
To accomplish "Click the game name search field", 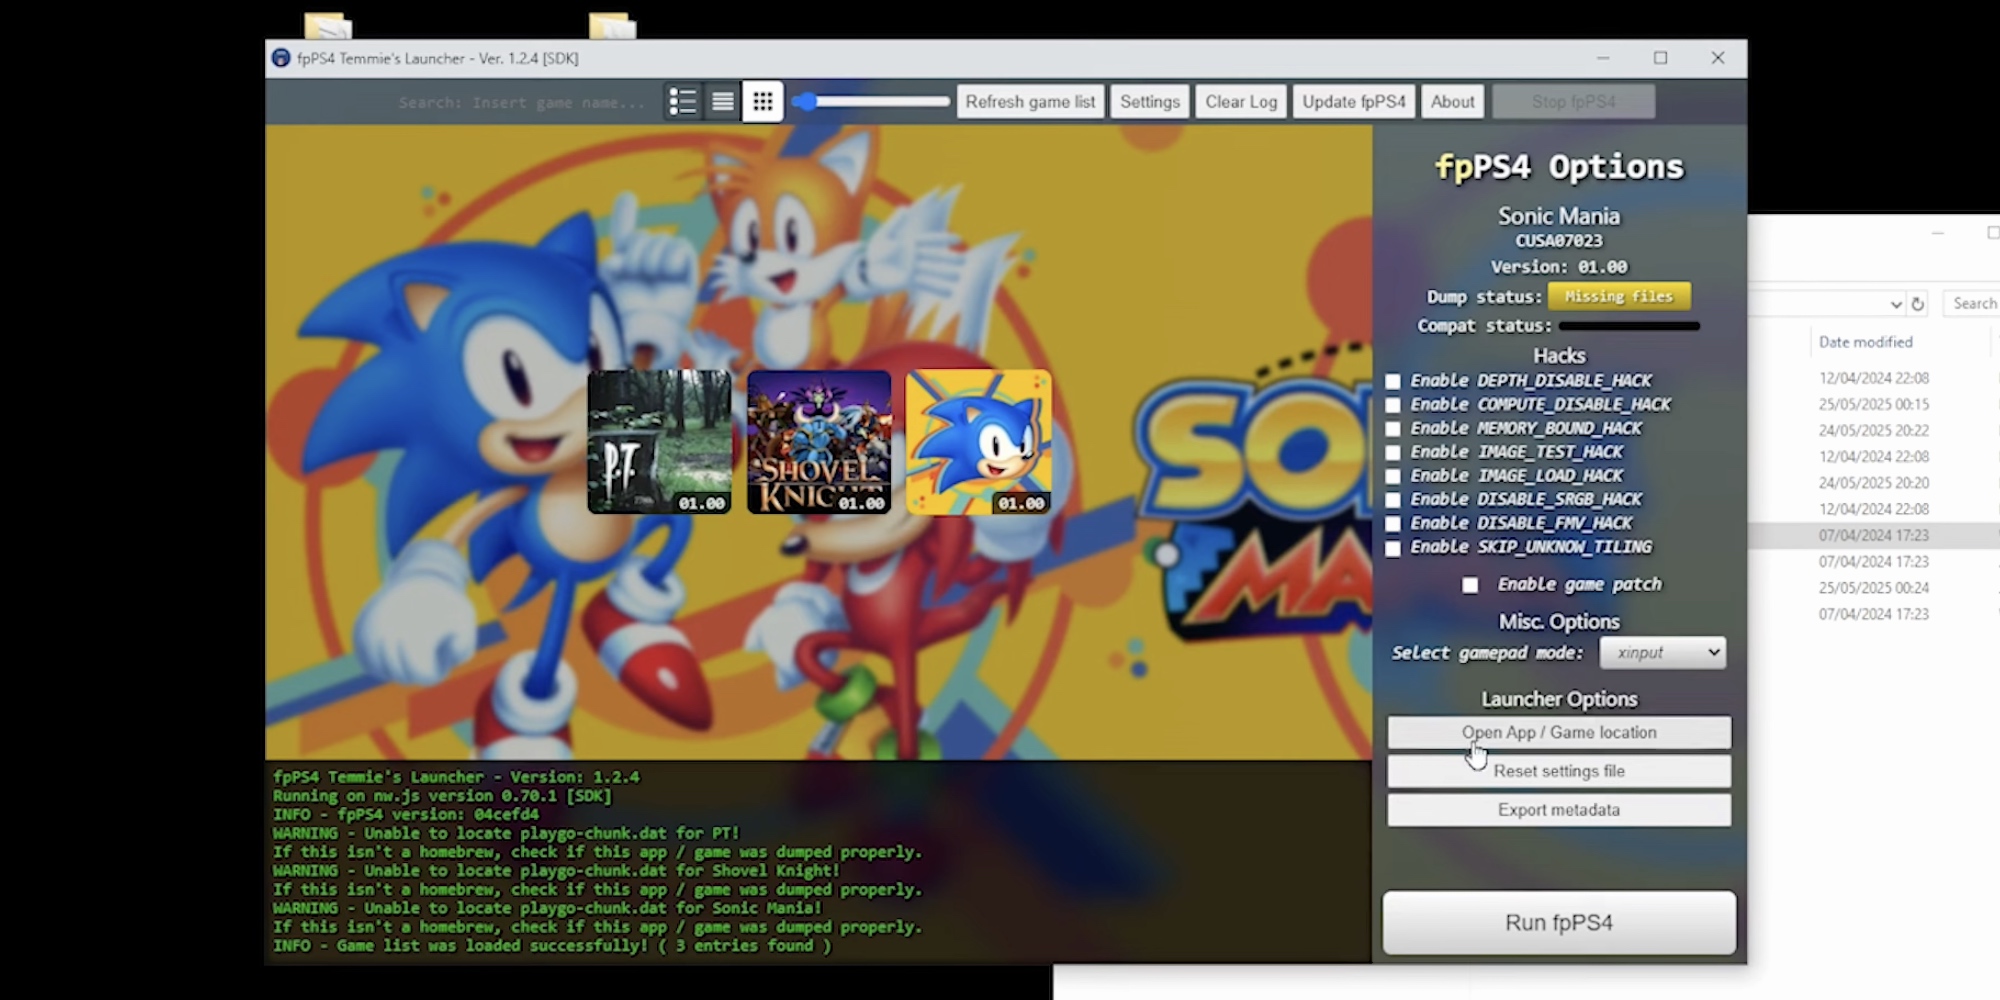I will coord(520,102).
